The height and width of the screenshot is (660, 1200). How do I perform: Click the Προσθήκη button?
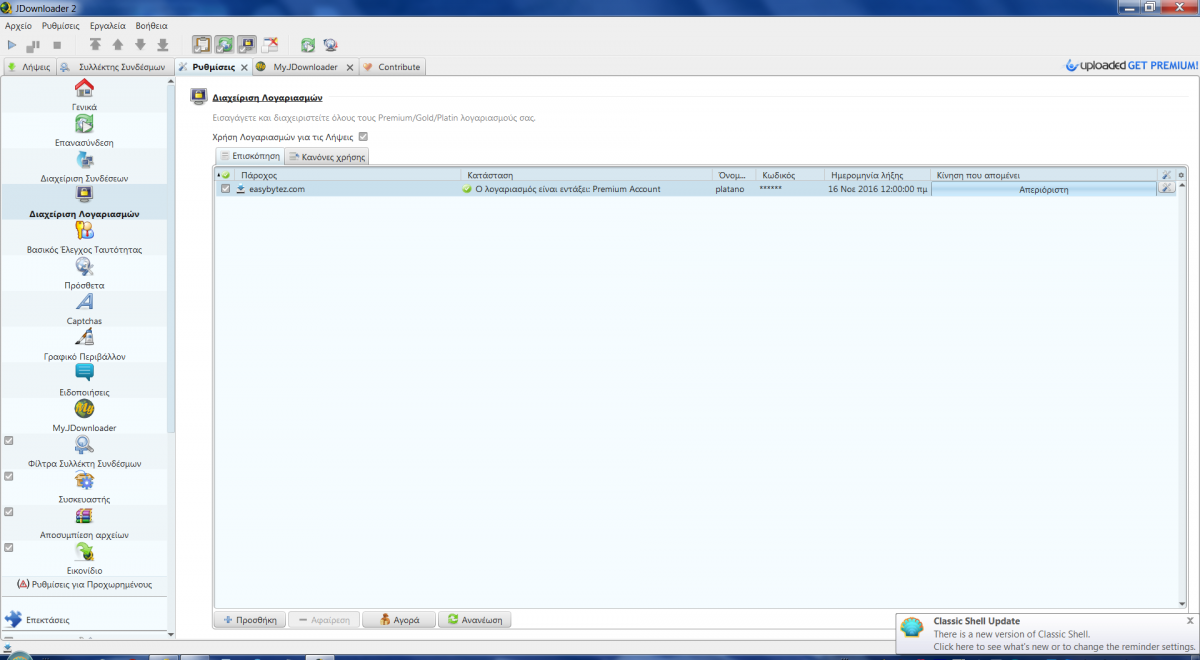249,620
